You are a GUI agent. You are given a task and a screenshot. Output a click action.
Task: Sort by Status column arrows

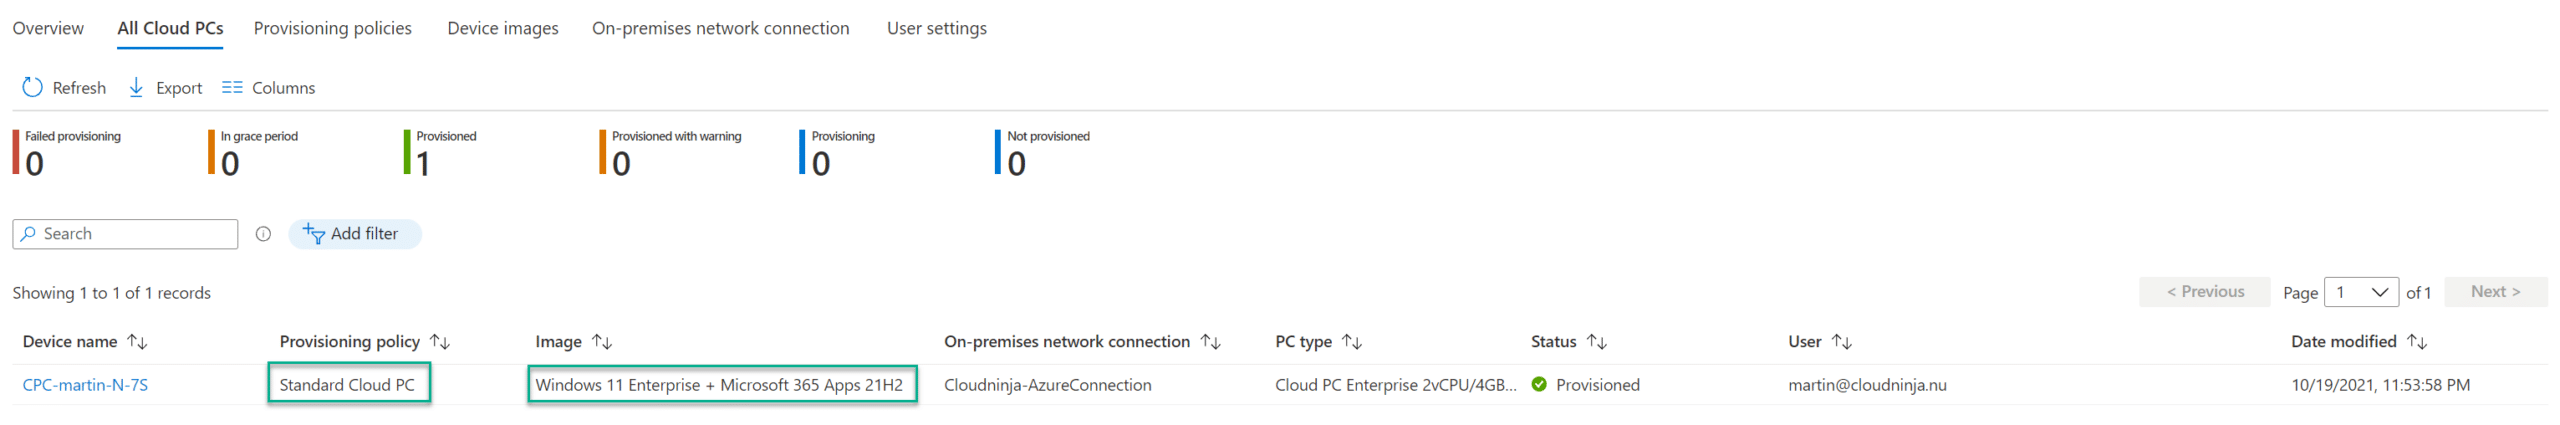pyautogui.click(x=1596, y=342)
